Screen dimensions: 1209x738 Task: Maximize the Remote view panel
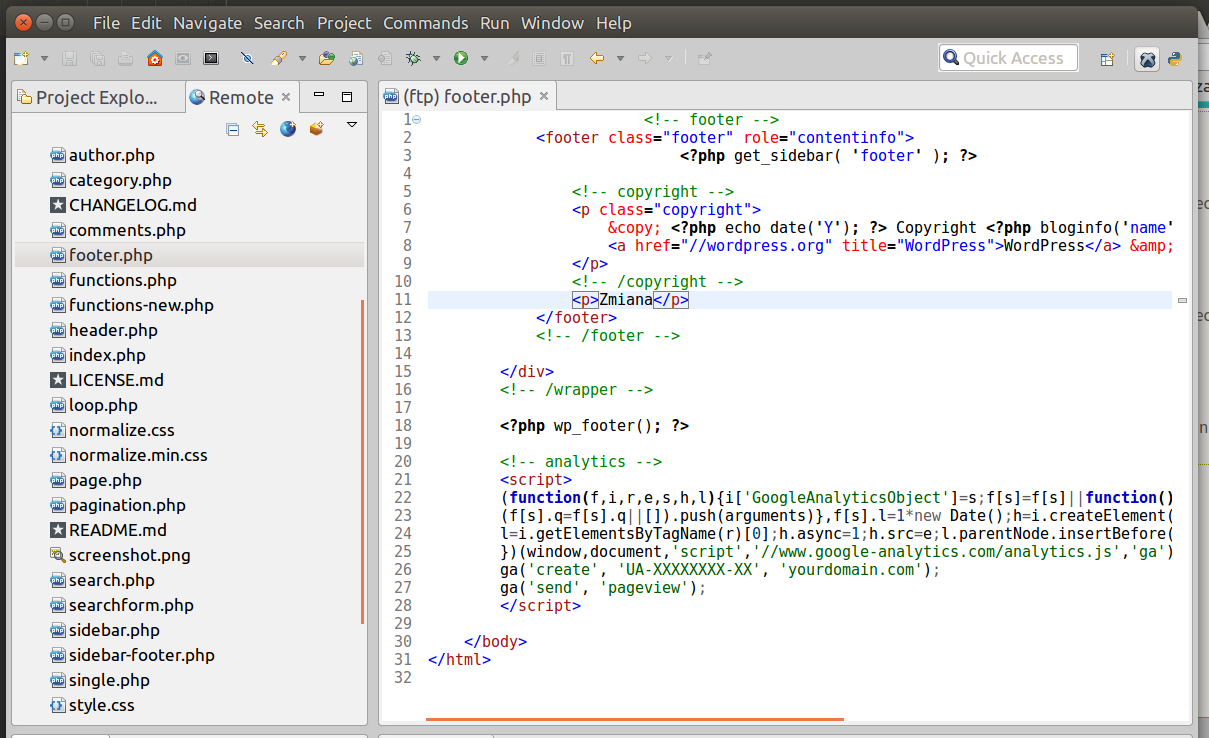click(x=347, y=97)
